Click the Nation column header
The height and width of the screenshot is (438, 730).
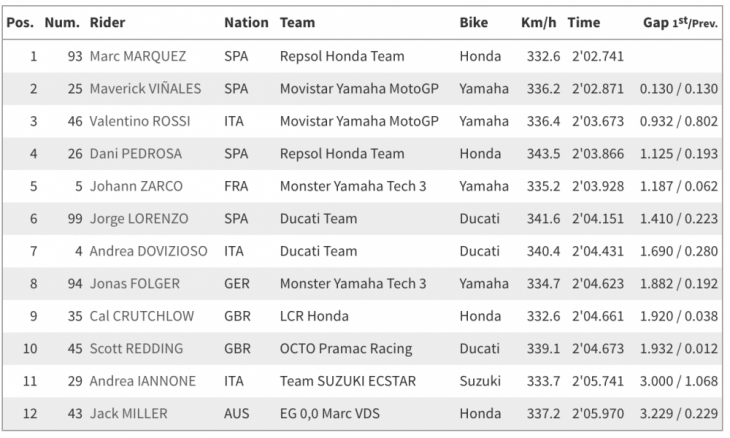(x=246, y=22)
